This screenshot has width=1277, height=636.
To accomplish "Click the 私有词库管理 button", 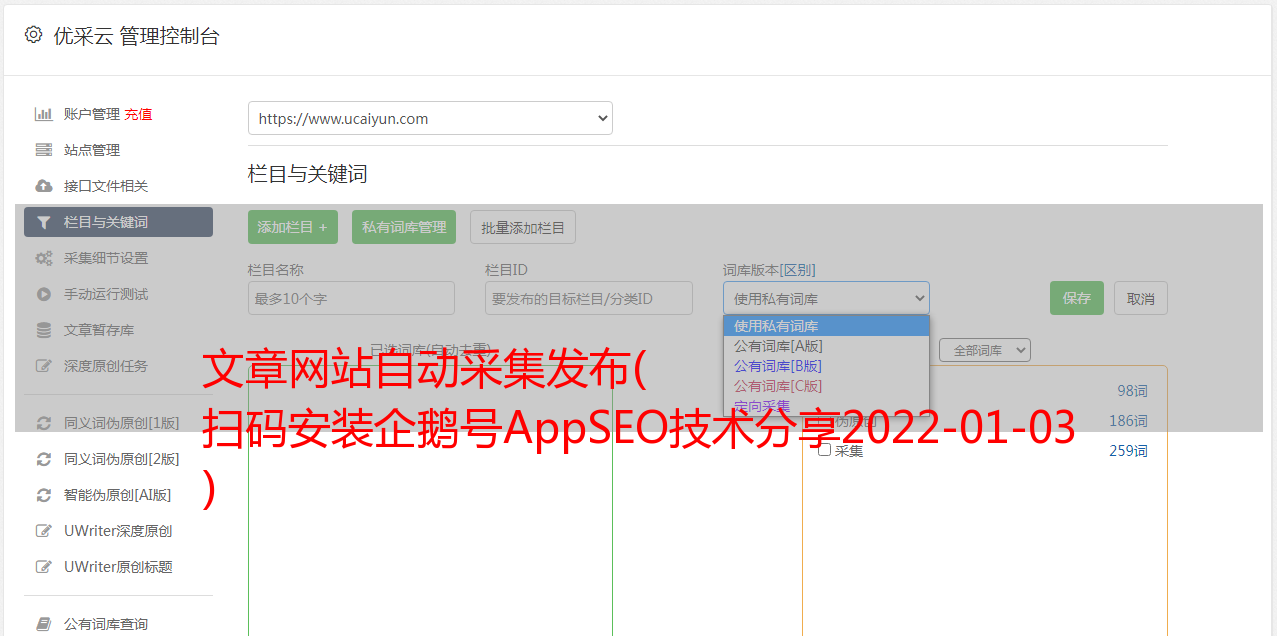I will click(404, 227).
